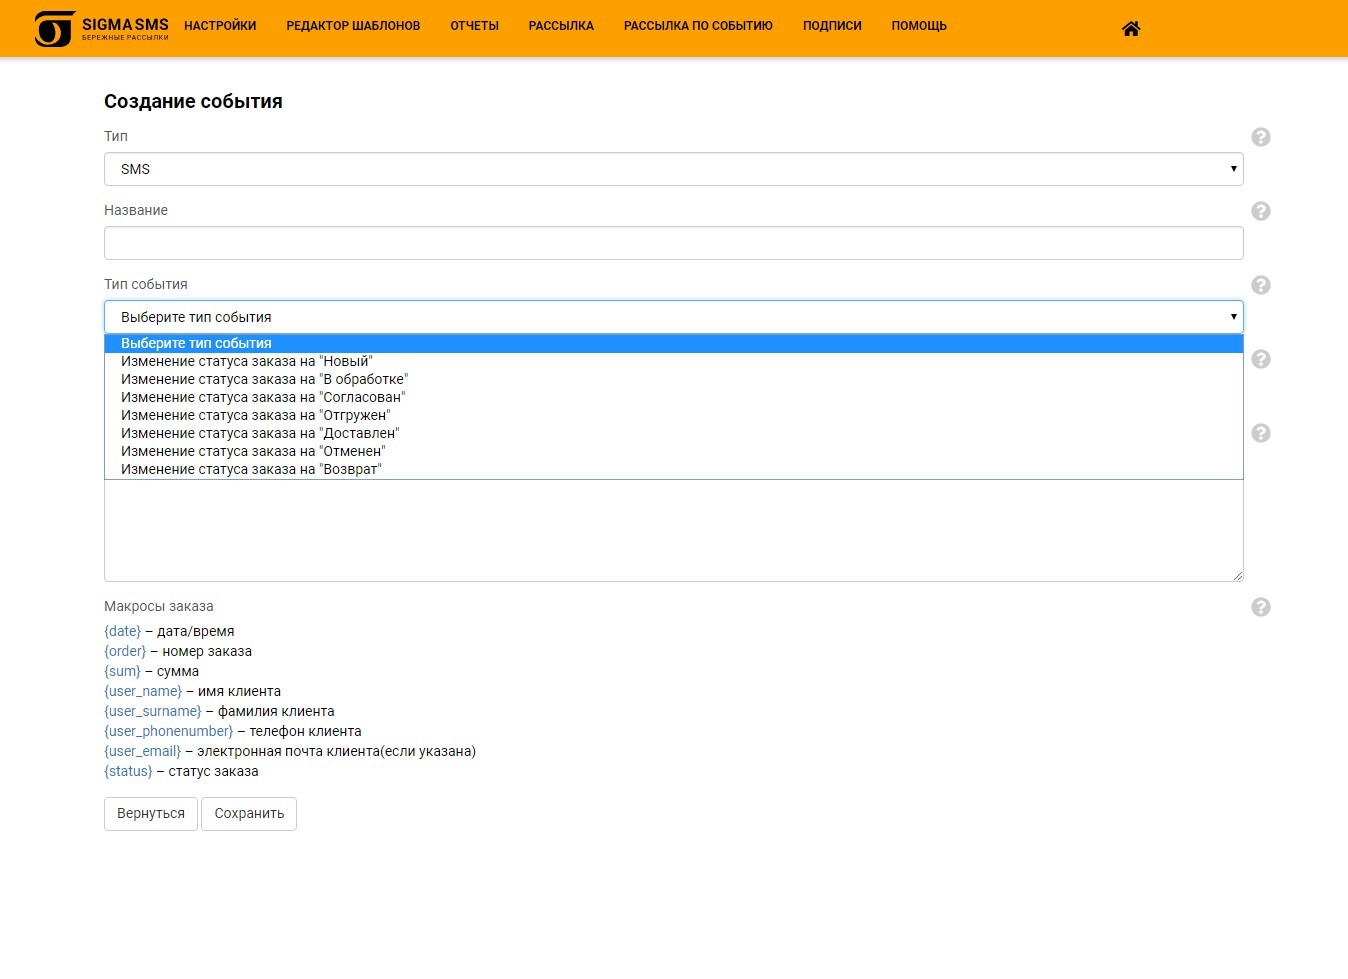Go to Рассылка по событию menu
The height and width of the screenshot is (979, 1348).
point(698,26)
